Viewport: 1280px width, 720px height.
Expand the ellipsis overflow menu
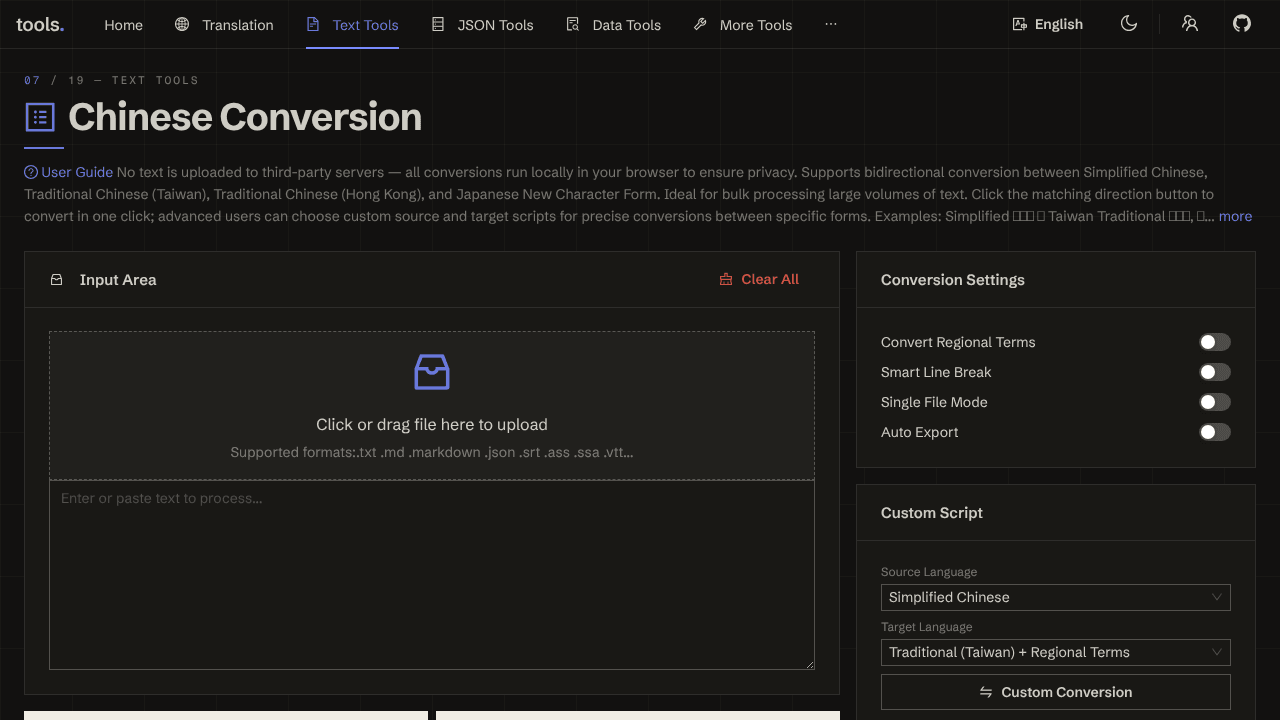(831, 24)
